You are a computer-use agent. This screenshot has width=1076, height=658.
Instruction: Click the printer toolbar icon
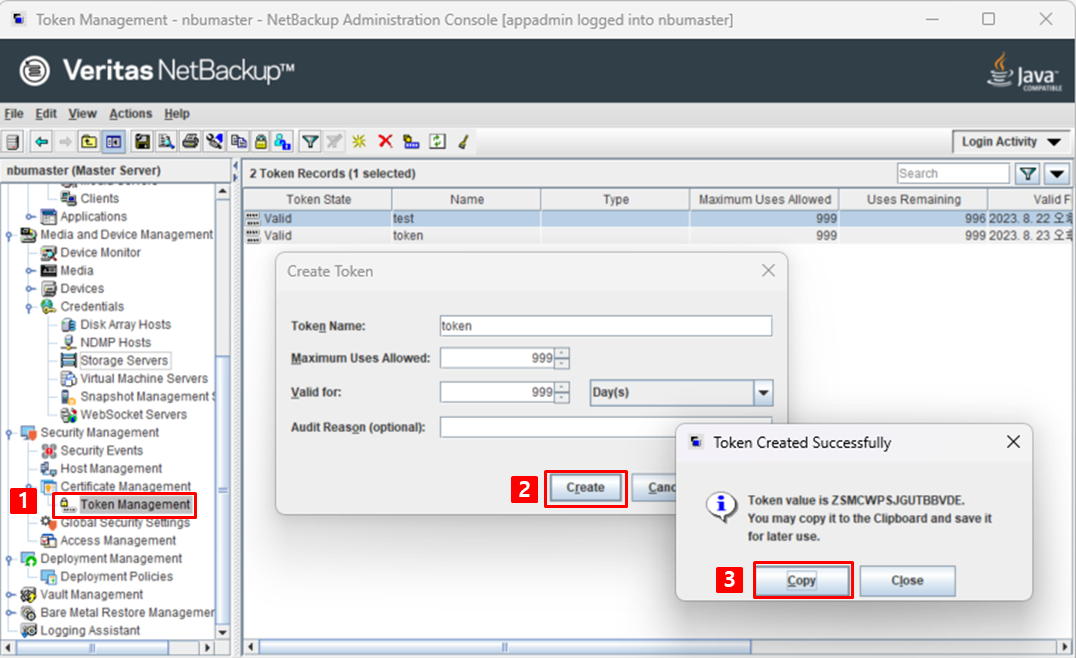coord(190,142)
